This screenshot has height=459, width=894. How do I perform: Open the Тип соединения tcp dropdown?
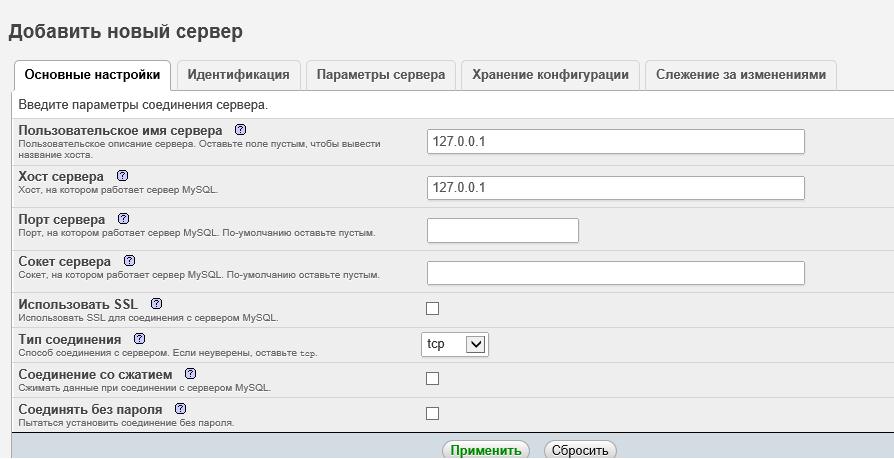pyautogui.click(x=455, y=344)
